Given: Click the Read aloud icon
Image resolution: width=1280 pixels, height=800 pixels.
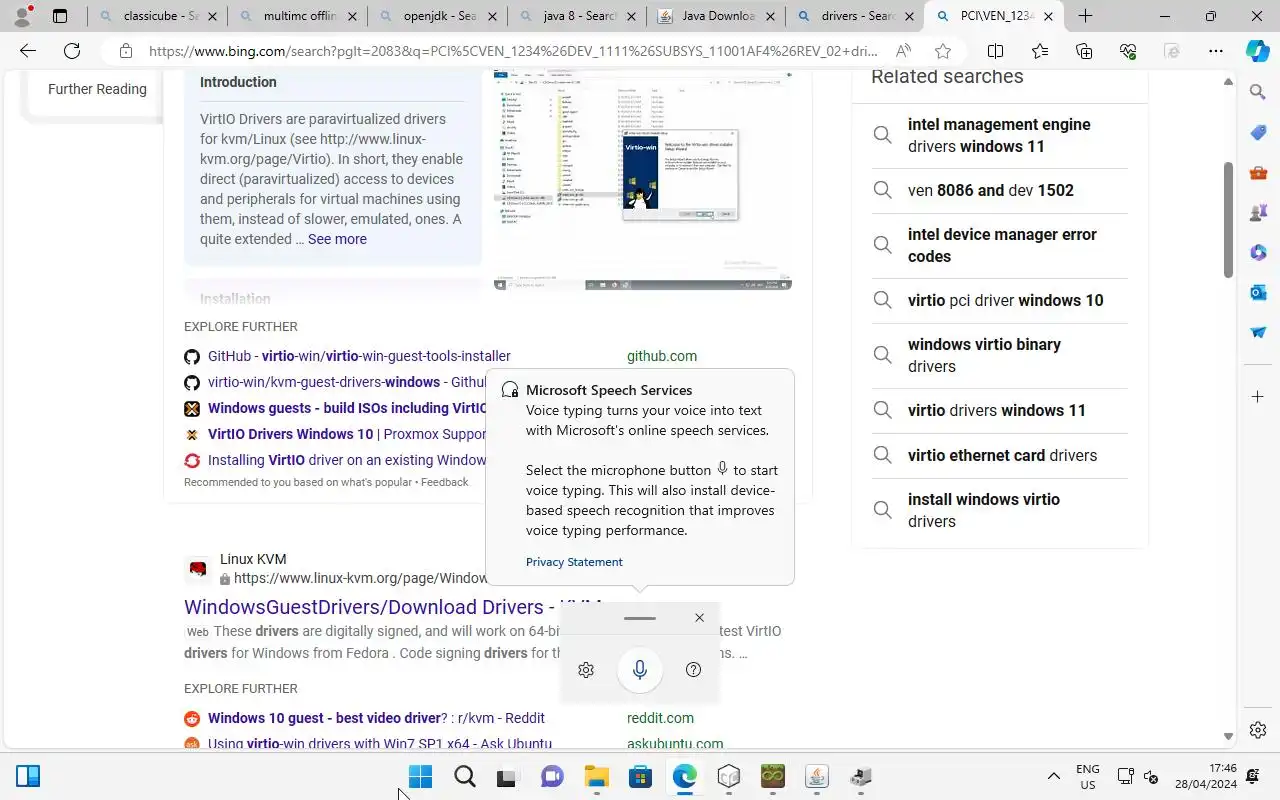Looking at the screenshot, I should click(x=903, y=51).
